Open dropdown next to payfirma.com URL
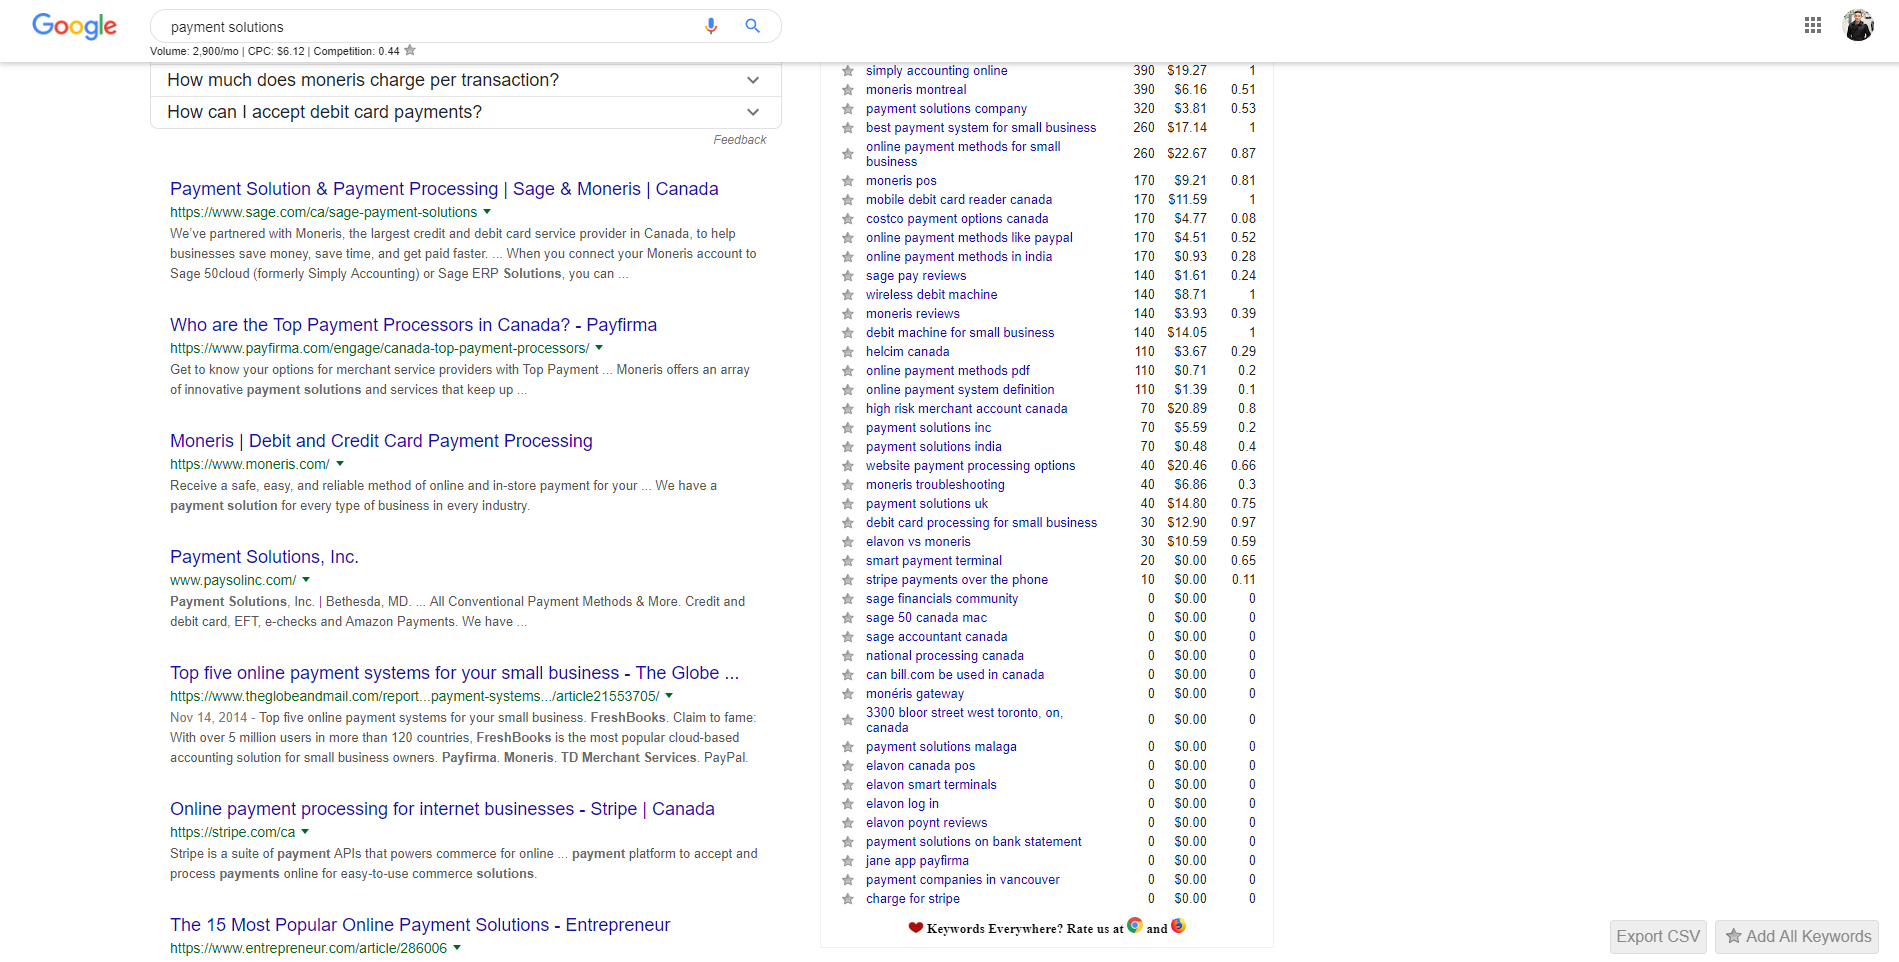Image resolution: width=1899 pixels, height=962 pixels. click(599, 348)
